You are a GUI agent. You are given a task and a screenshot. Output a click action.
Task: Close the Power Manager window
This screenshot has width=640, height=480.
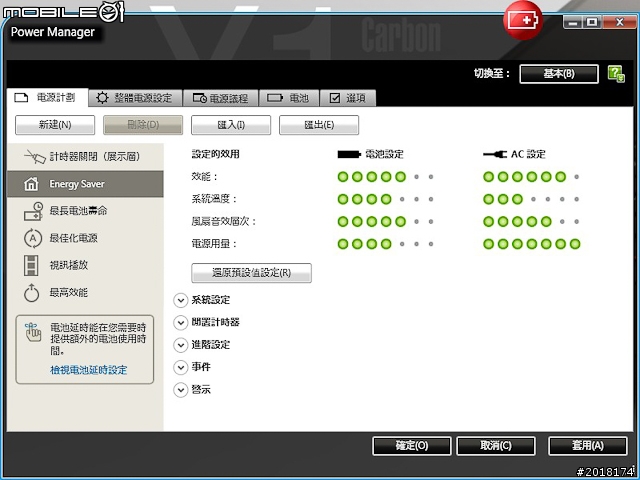pyautogui.click(x=619, y=22)
